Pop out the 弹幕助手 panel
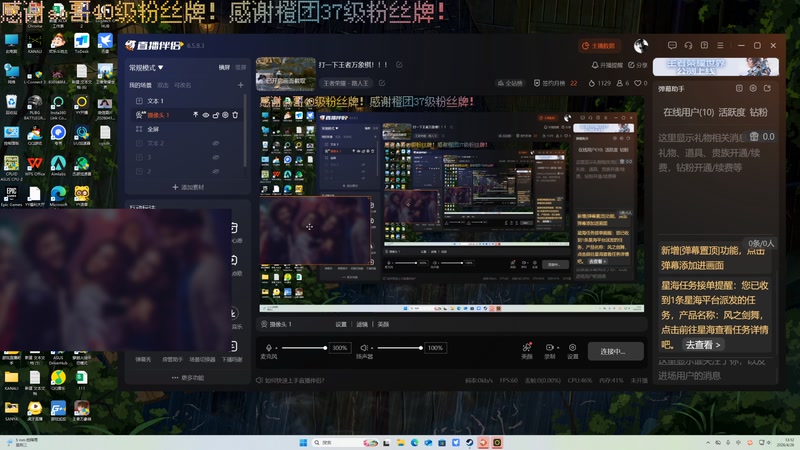This screenshot has width=800, height=450. tap(767, 88)
